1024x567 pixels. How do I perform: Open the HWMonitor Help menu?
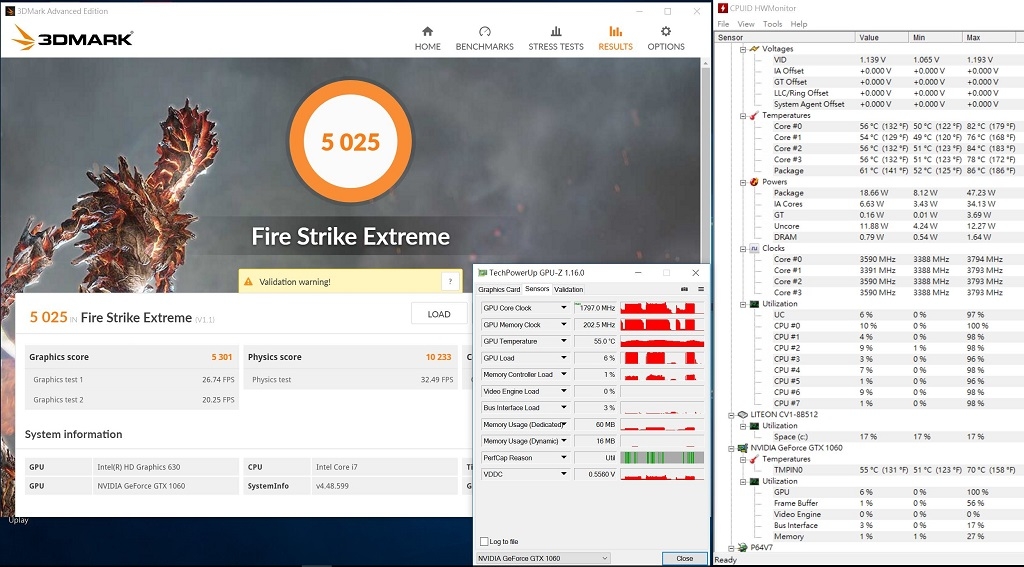[x=799, y=24]
